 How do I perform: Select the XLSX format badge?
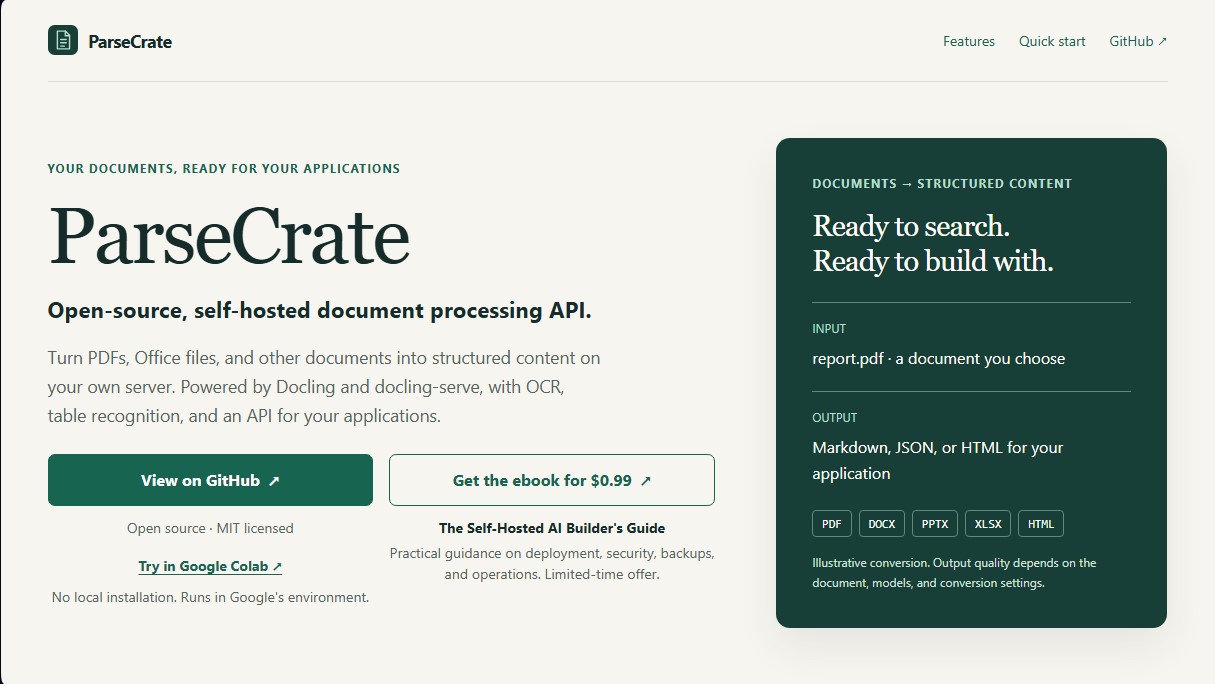tap(988, 524)
